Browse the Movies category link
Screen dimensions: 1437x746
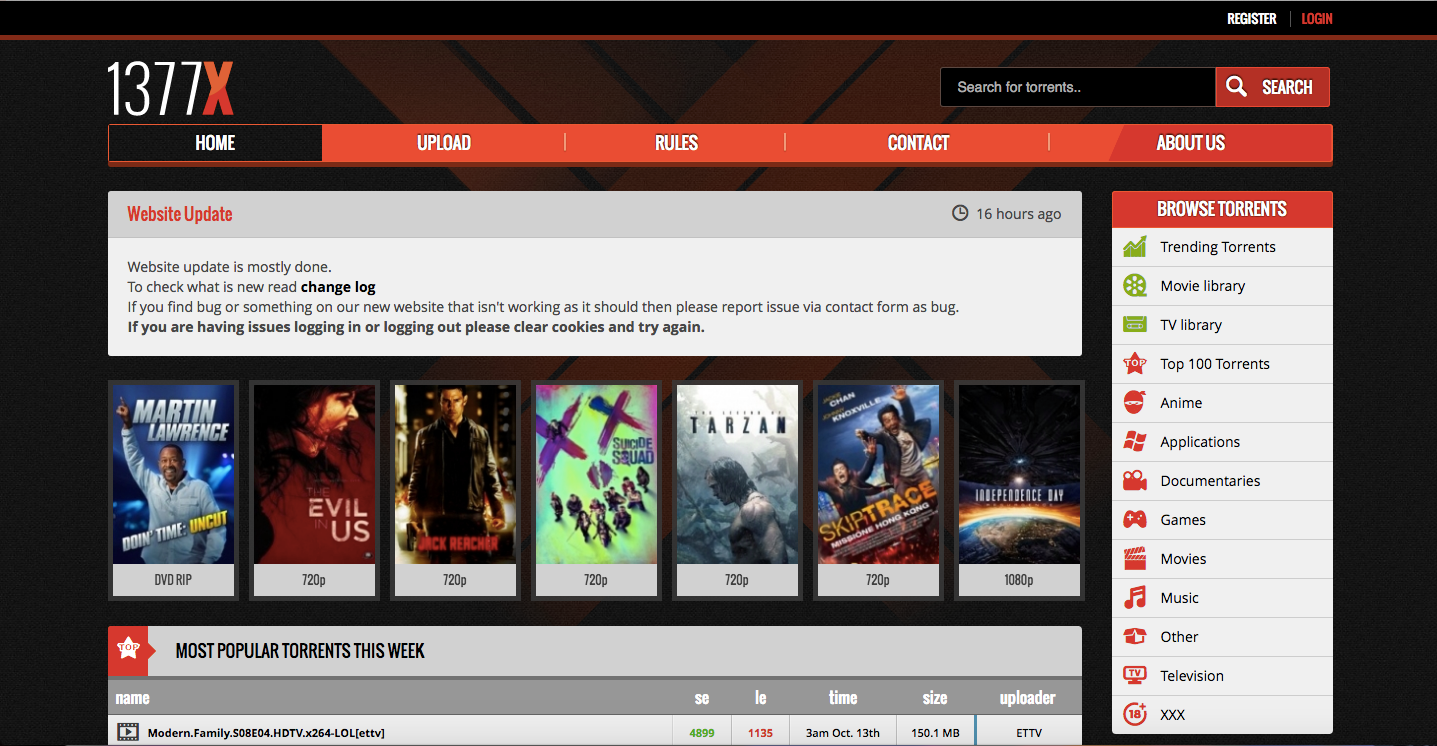(1183, 559)
